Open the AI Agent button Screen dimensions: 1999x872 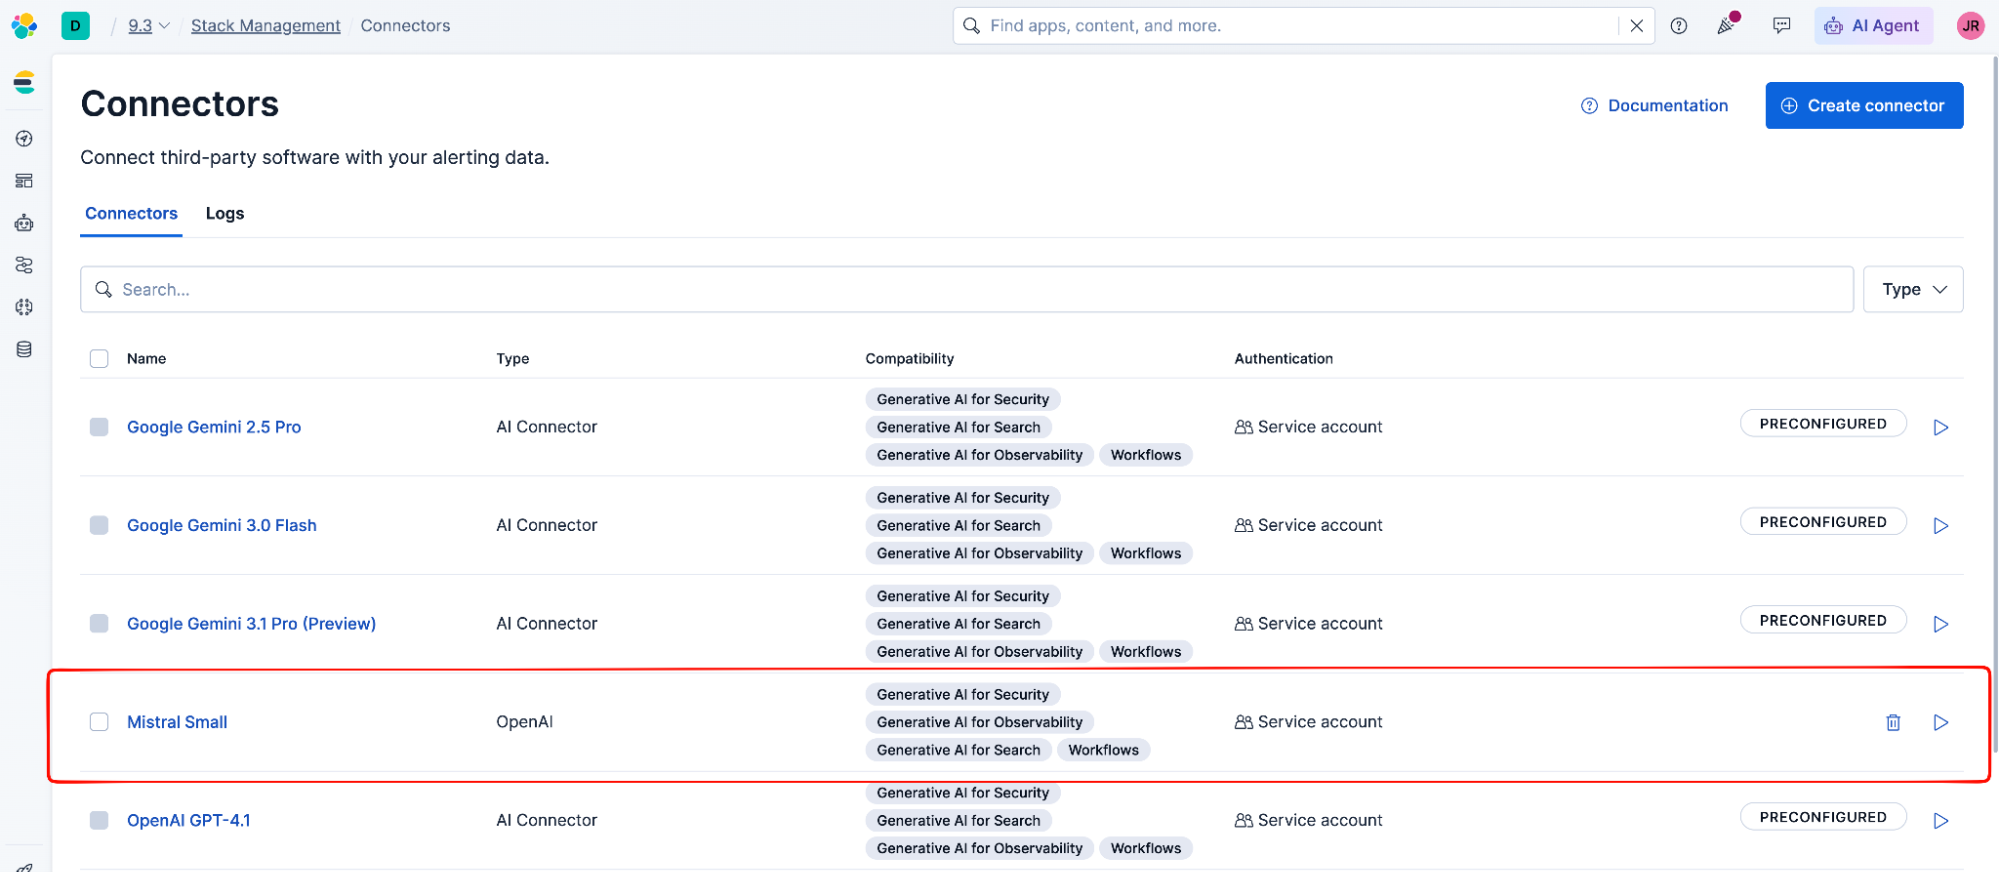pyautogui.click(x=1873, y=26)
